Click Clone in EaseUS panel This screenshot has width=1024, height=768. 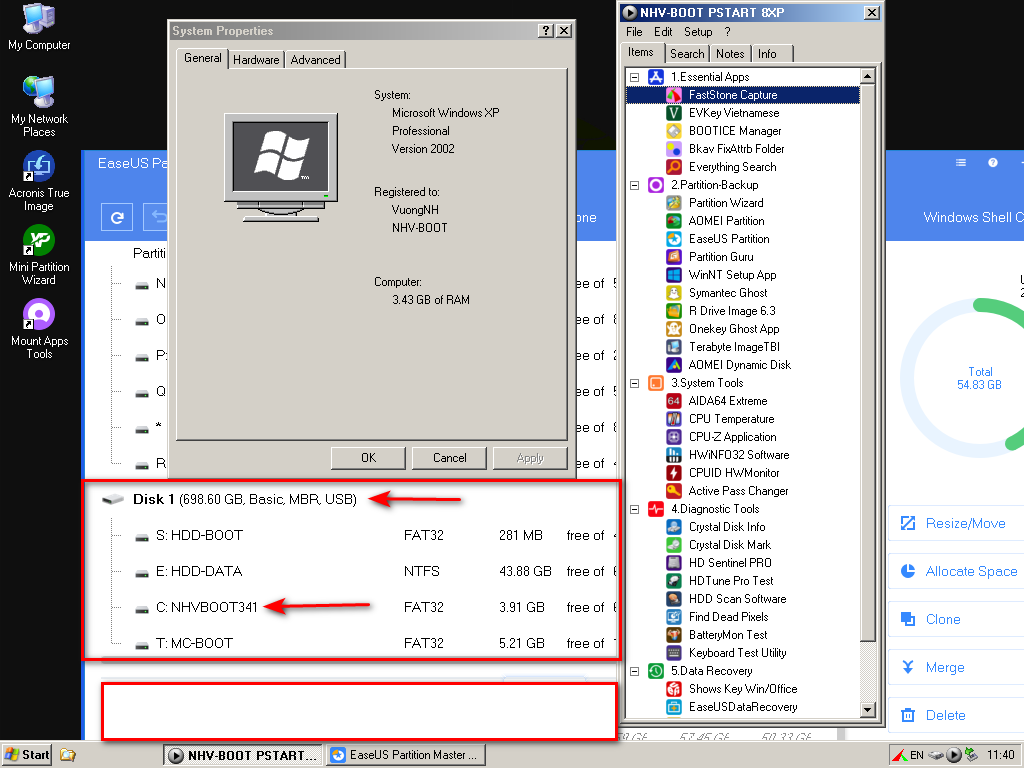[955, 619]
